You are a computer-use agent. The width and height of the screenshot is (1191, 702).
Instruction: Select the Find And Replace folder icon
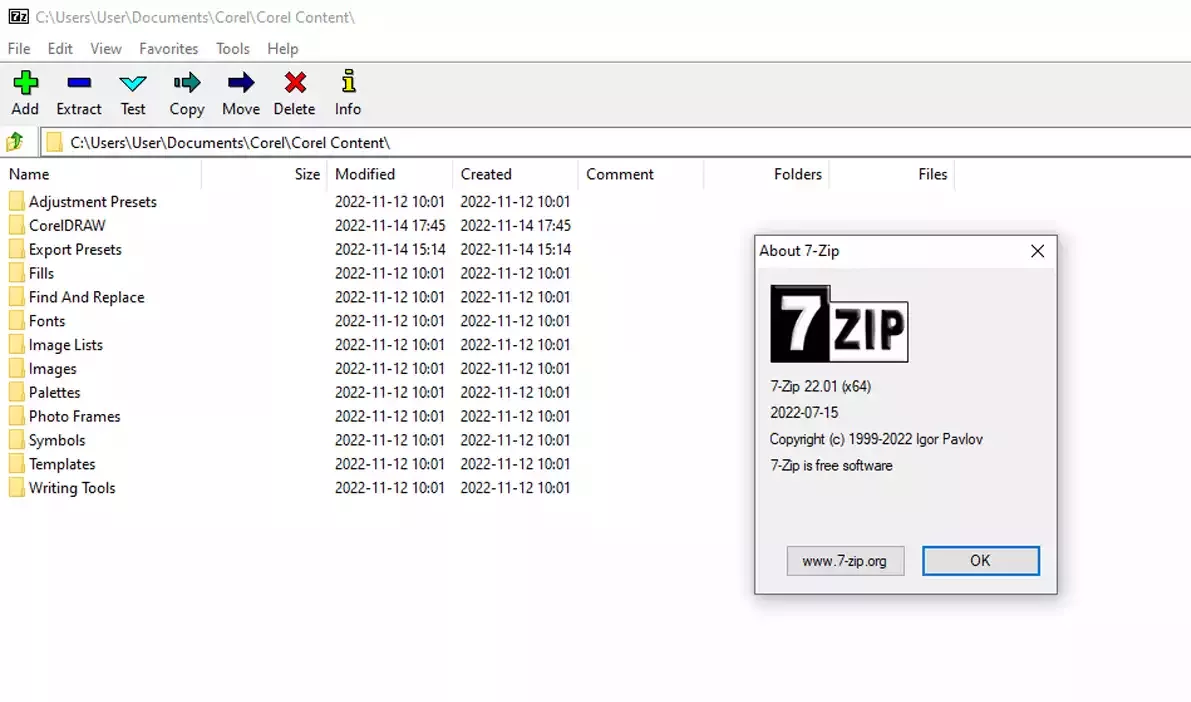[17, 296]
